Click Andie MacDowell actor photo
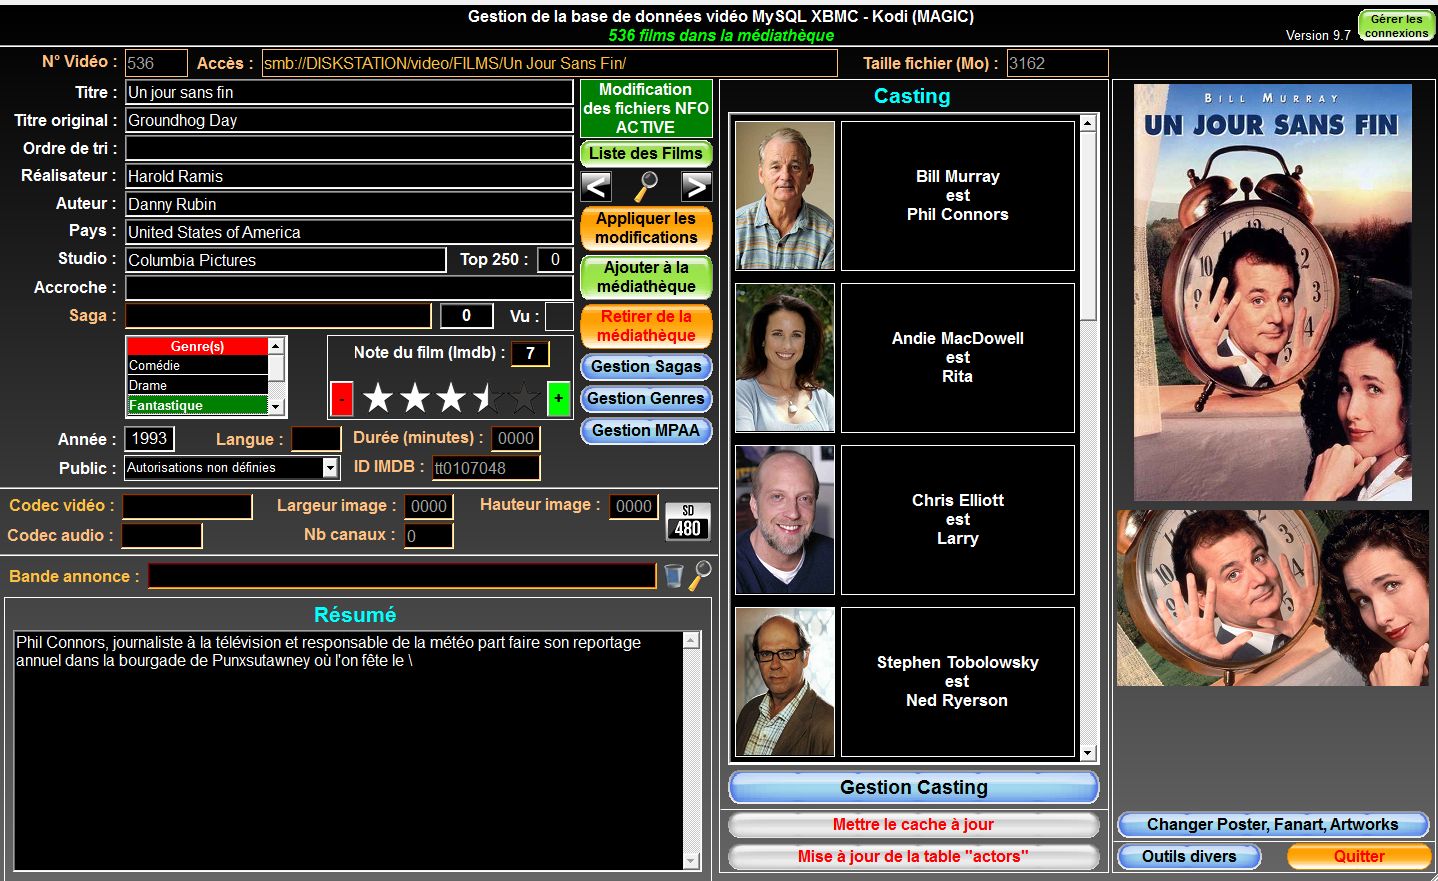This screenshot has width=1438, height=881. (785, 358)
